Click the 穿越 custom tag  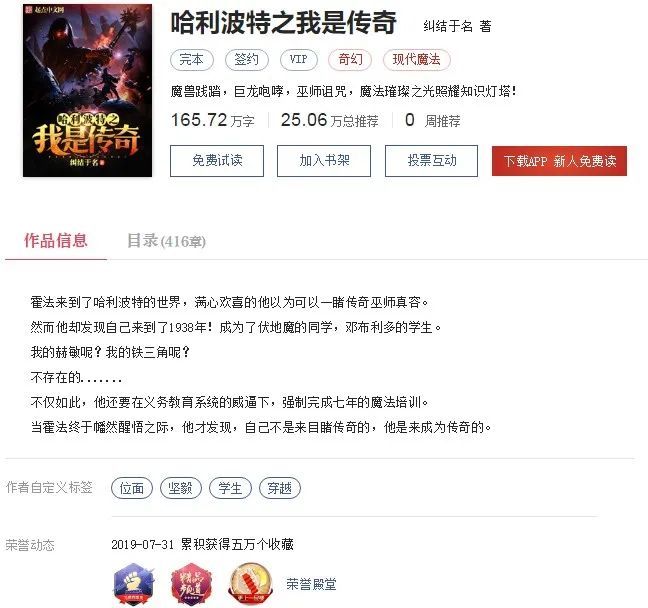point(280,488)
